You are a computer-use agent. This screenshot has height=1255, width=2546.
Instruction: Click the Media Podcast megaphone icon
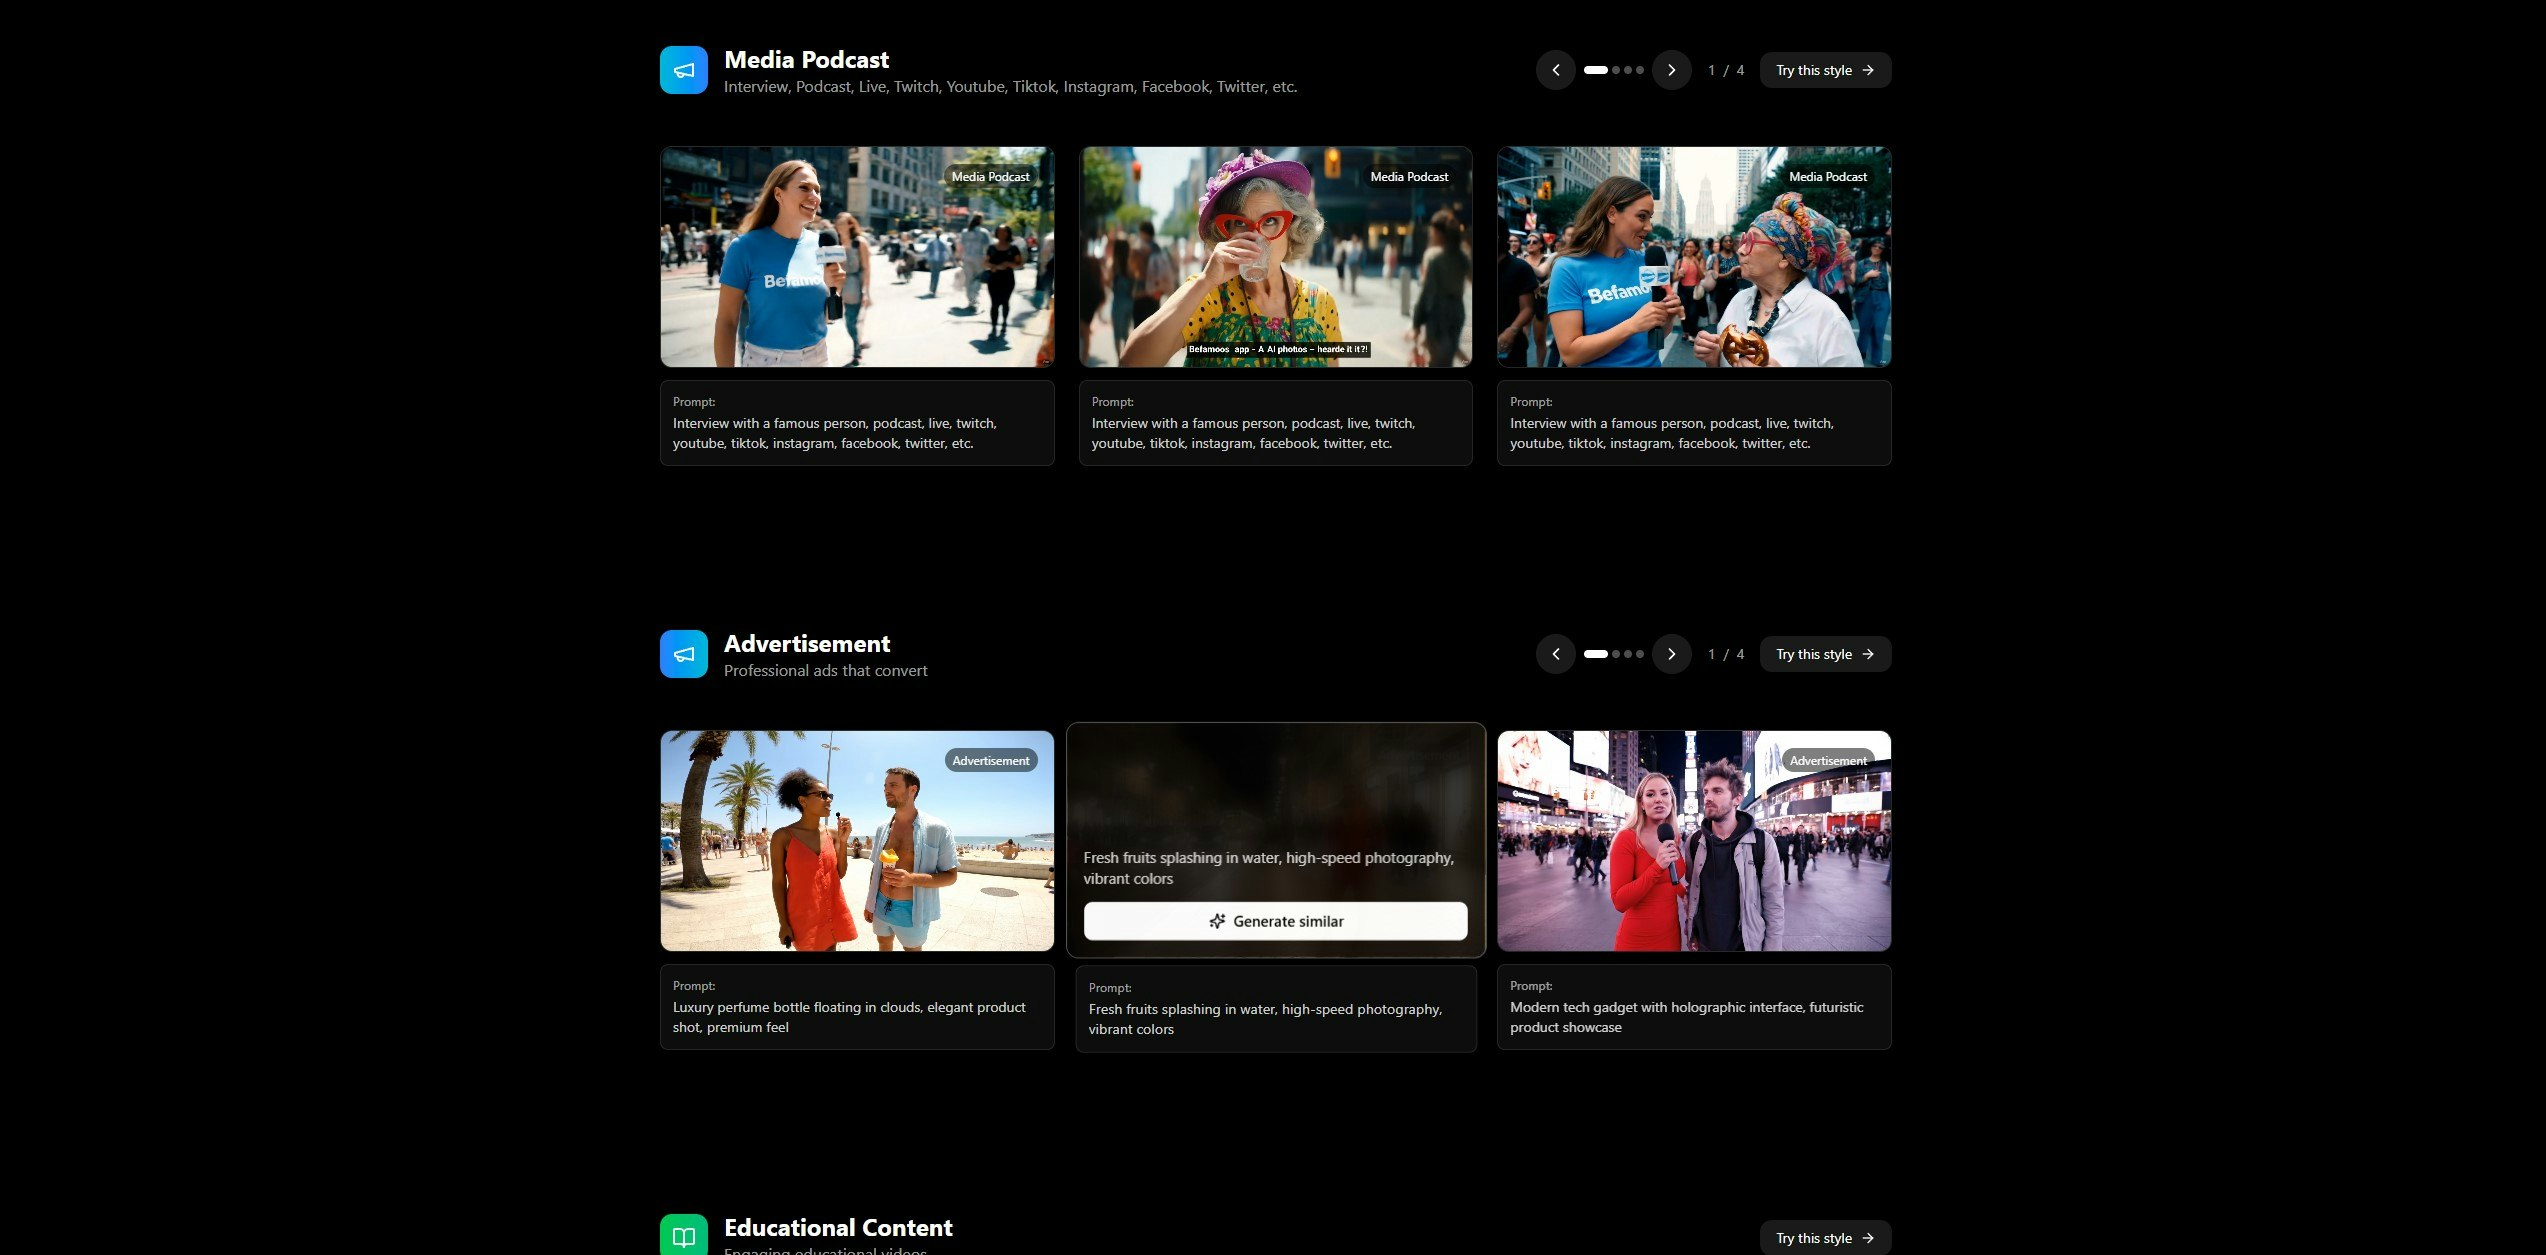(x=684, y=70)
